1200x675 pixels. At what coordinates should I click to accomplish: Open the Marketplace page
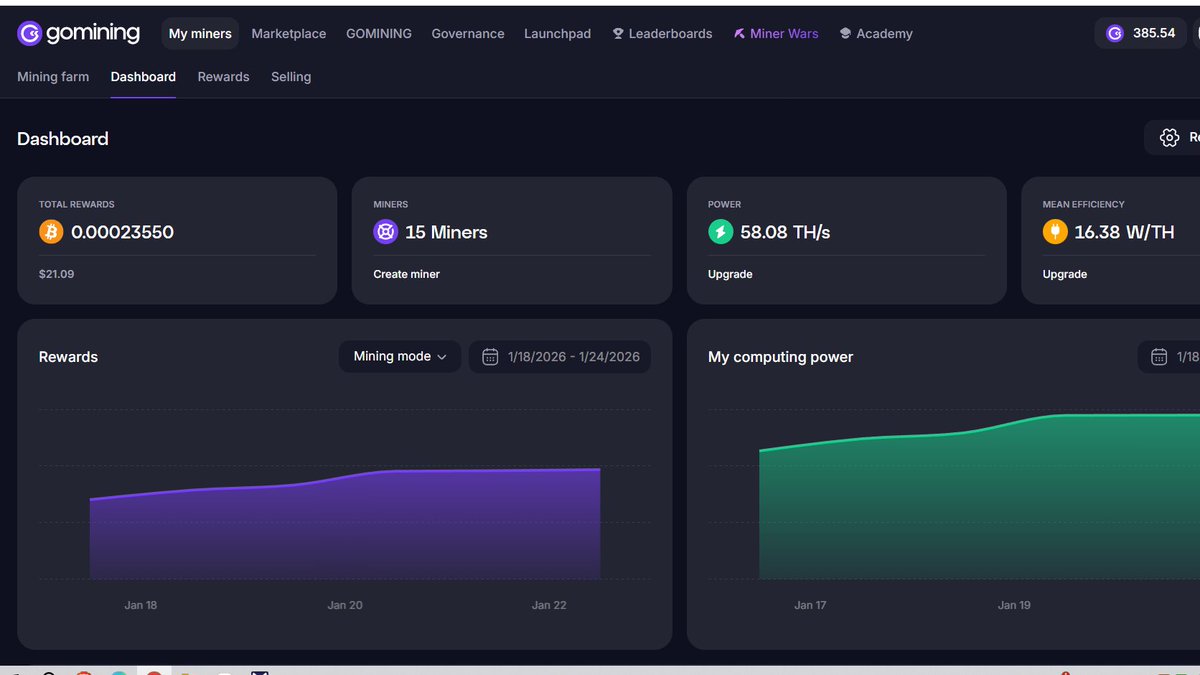289,33
